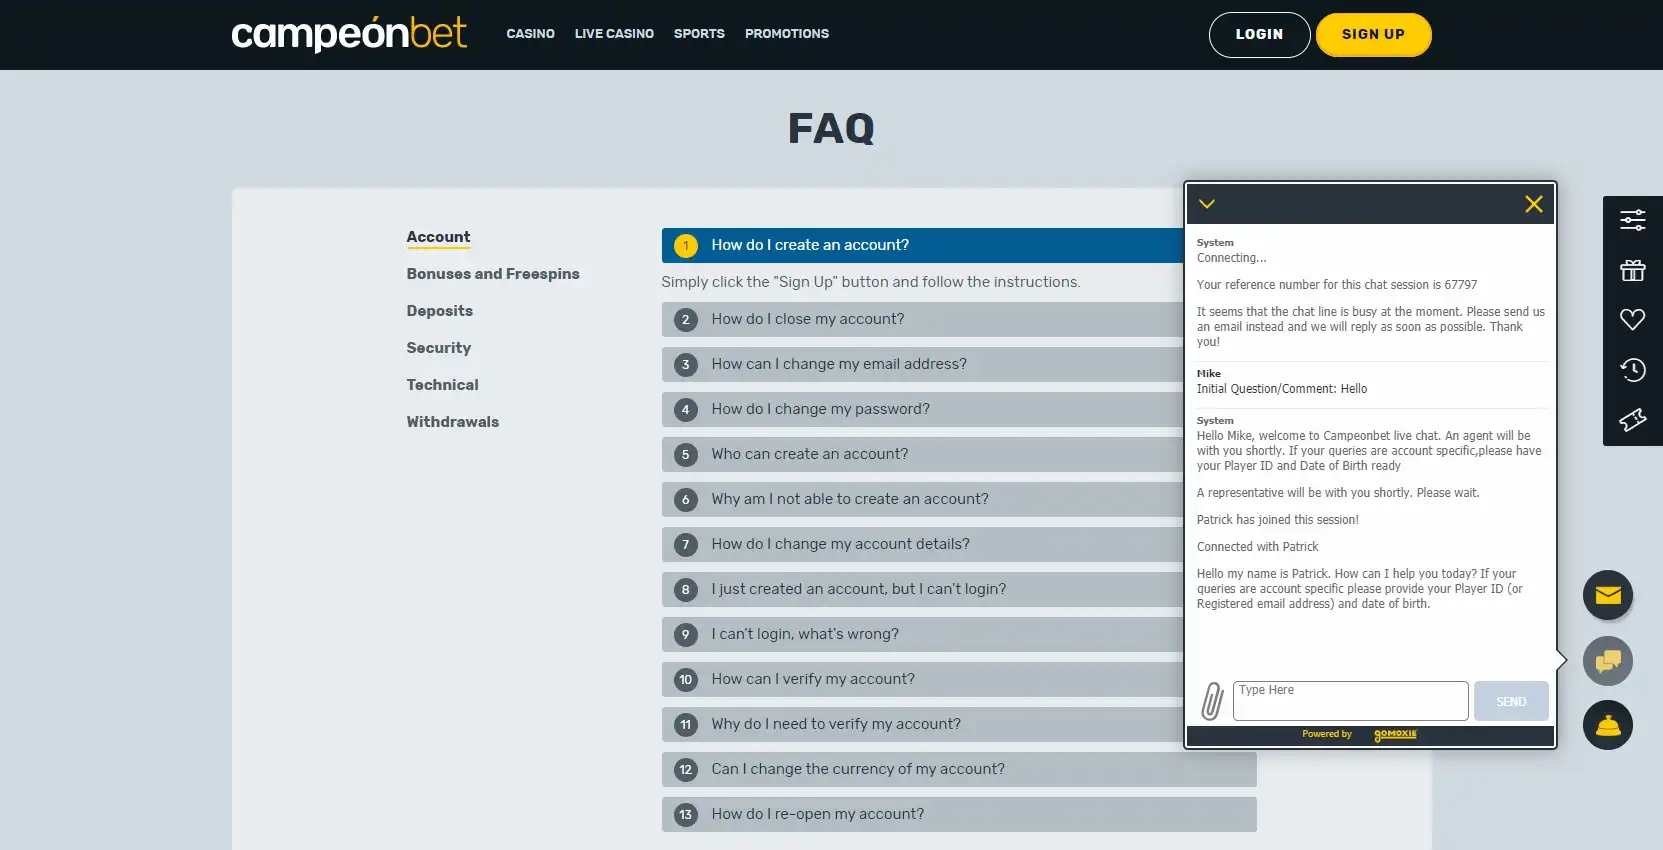Click the Gomoxie powered-by logo
1663x850 pixels.
1395,734
